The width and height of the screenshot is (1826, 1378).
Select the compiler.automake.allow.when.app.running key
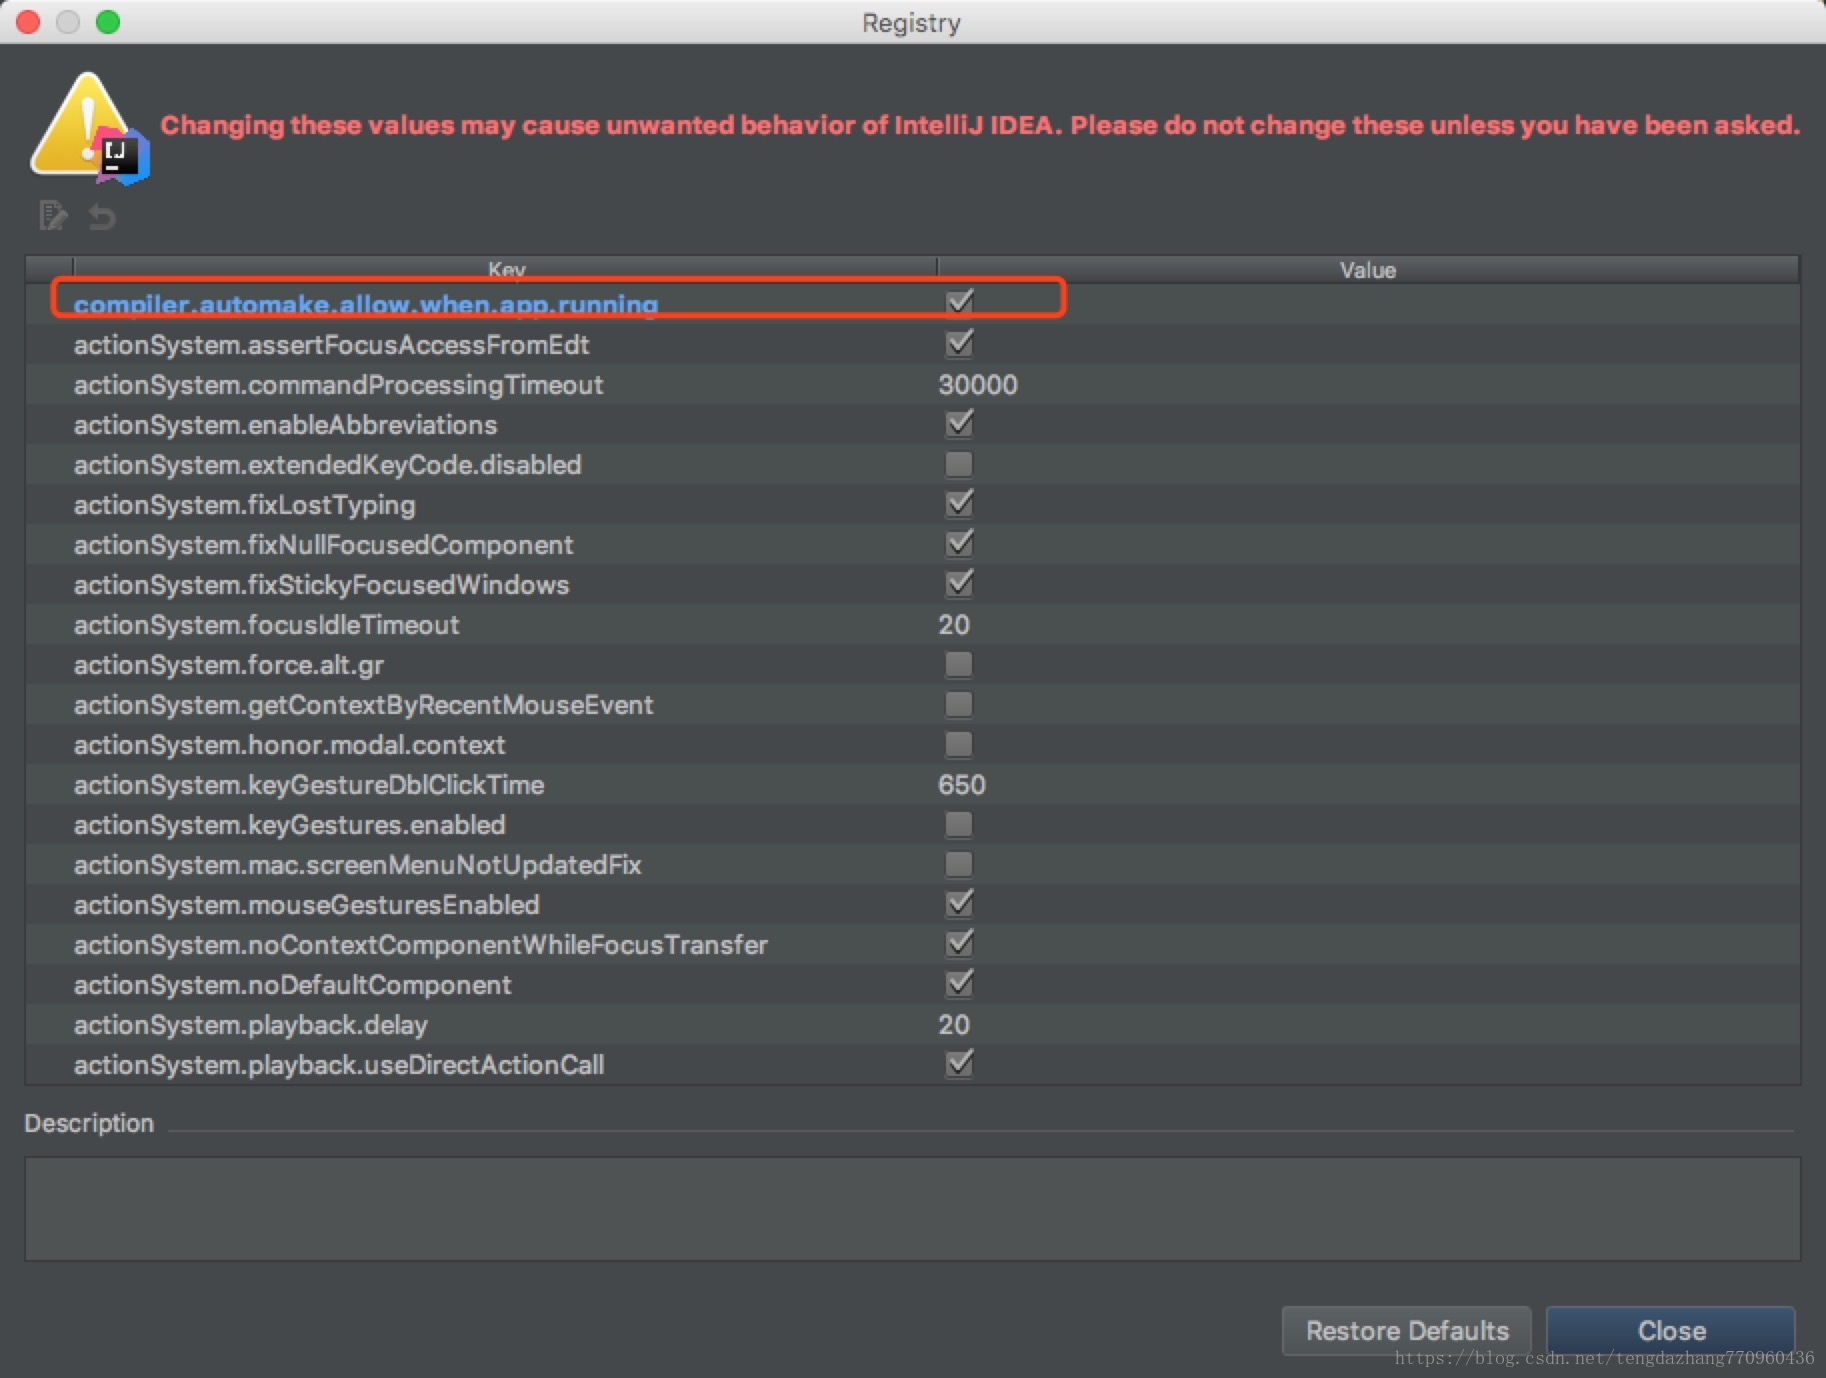point(366,304)
